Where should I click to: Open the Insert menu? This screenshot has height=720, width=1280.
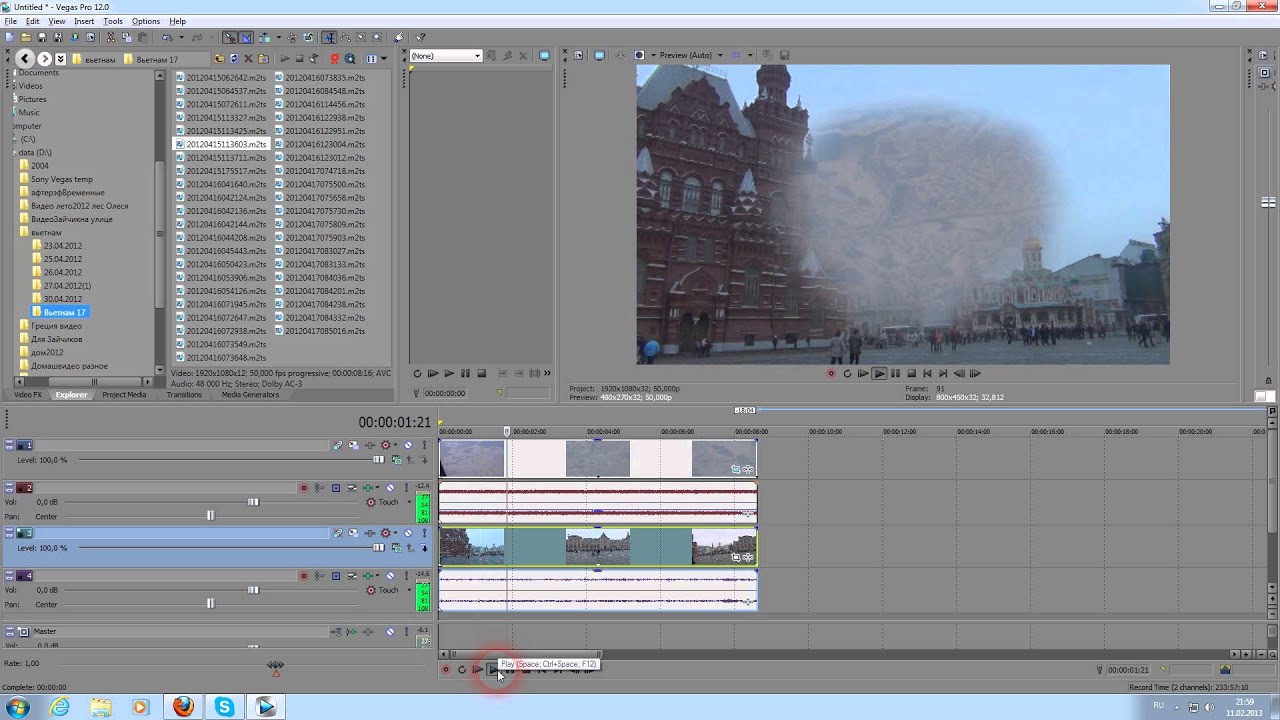84,21
